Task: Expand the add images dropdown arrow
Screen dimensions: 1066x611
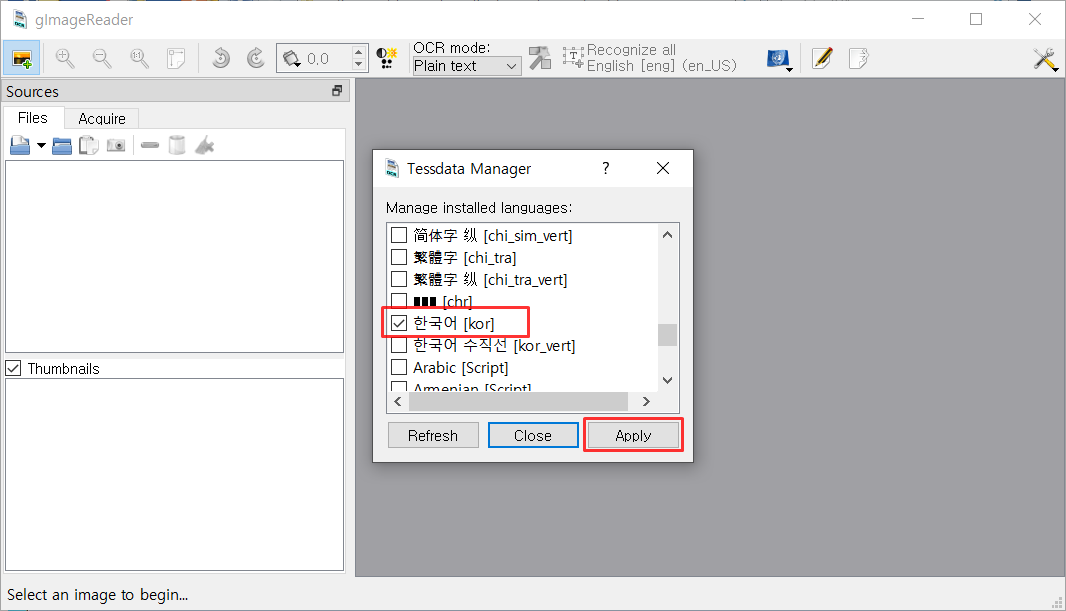Action: tap(41, 145)
